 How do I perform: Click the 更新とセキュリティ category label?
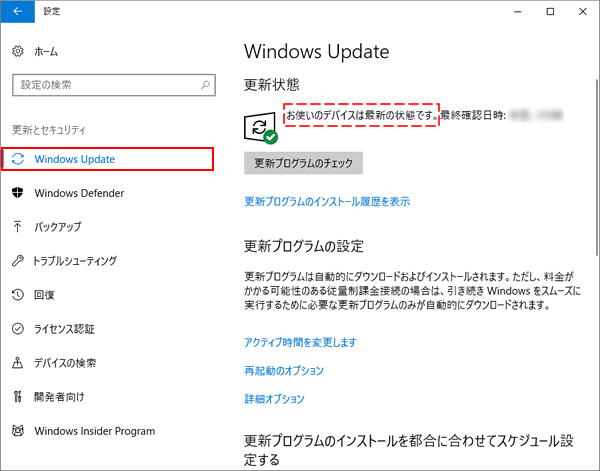pyautogui.click(x=49, y=130)
